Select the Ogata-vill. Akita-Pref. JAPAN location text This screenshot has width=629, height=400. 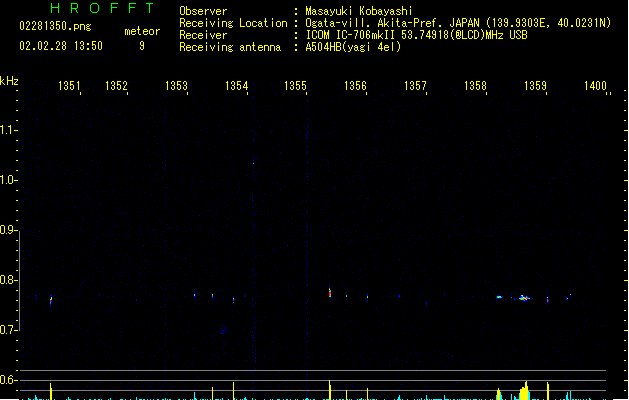tap(458, 23)
